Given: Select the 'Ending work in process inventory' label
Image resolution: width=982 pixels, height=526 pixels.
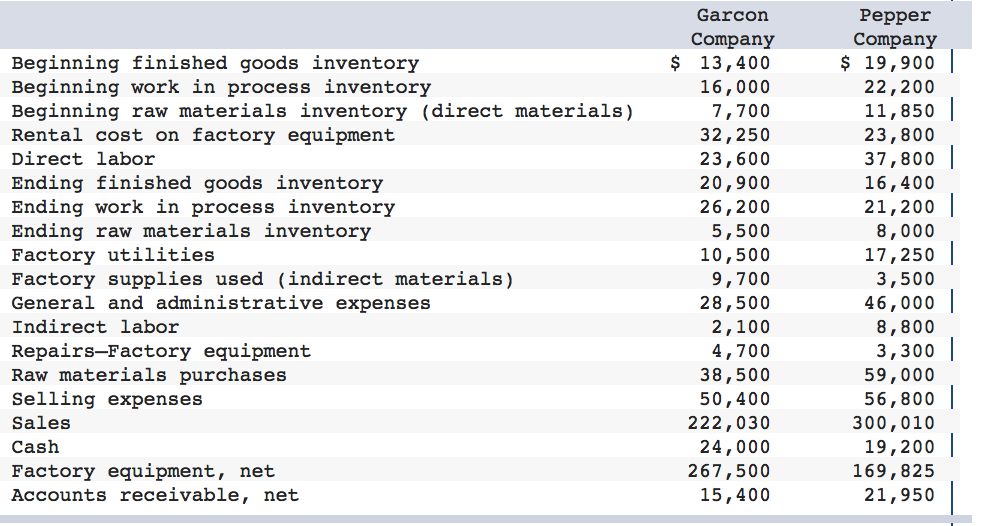Looking at the screenshot, I should pyautogui.click(x=203, y=207).
